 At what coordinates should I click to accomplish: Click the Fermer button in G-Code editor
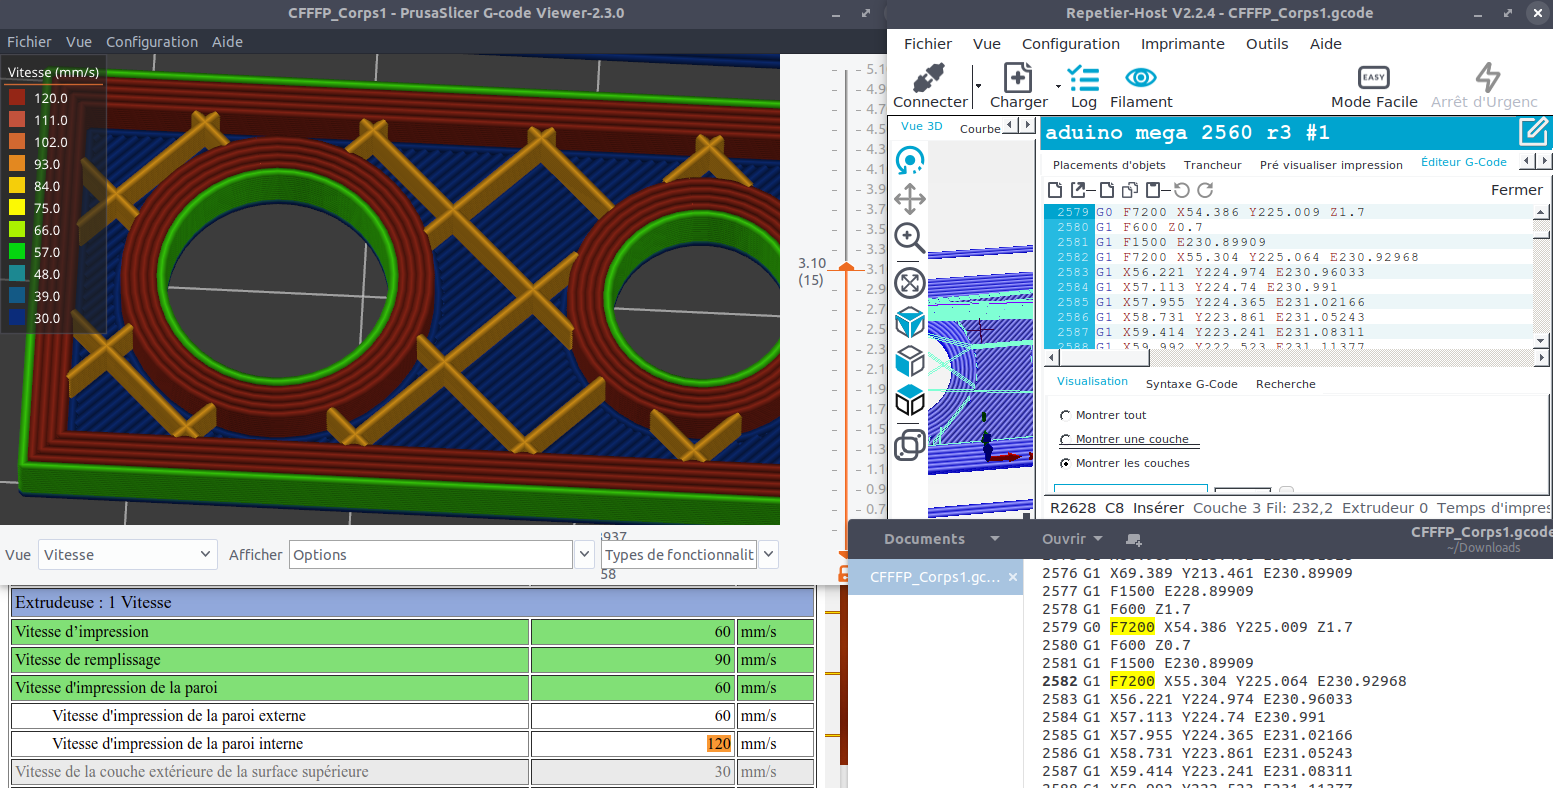[x=1516, y=190]
